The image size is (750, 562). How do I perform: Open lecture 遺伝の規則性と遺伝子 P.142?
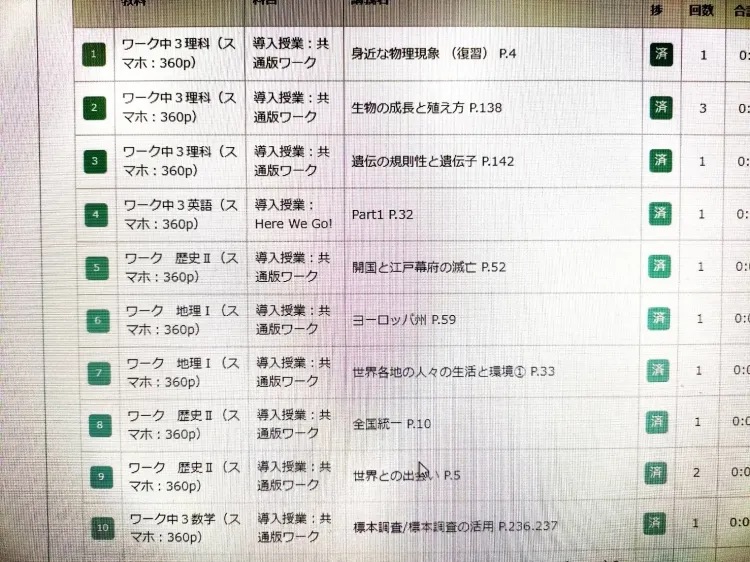point(433,161)
